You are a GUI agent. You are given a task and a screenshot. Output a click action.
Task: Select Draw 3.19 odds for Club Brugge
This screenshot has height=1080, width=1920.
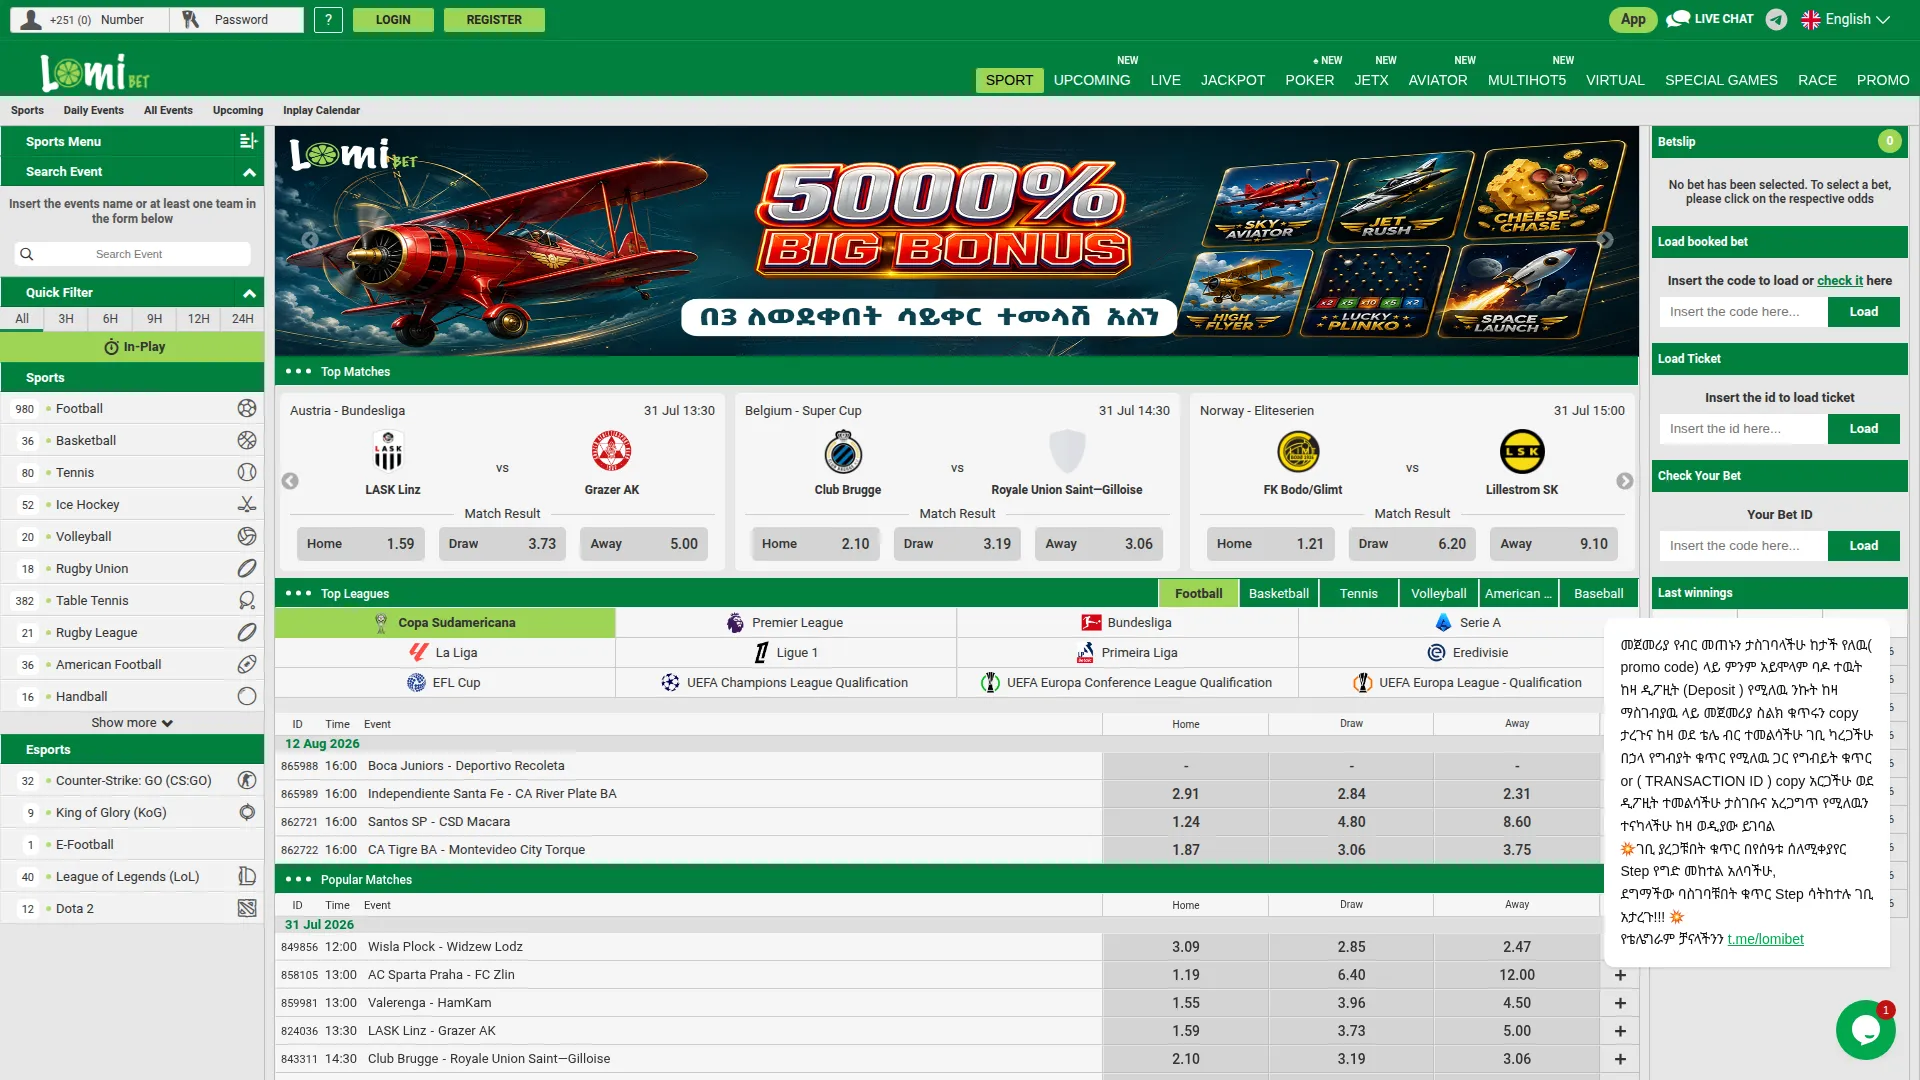pyautogui.click(x=957, y=544)
